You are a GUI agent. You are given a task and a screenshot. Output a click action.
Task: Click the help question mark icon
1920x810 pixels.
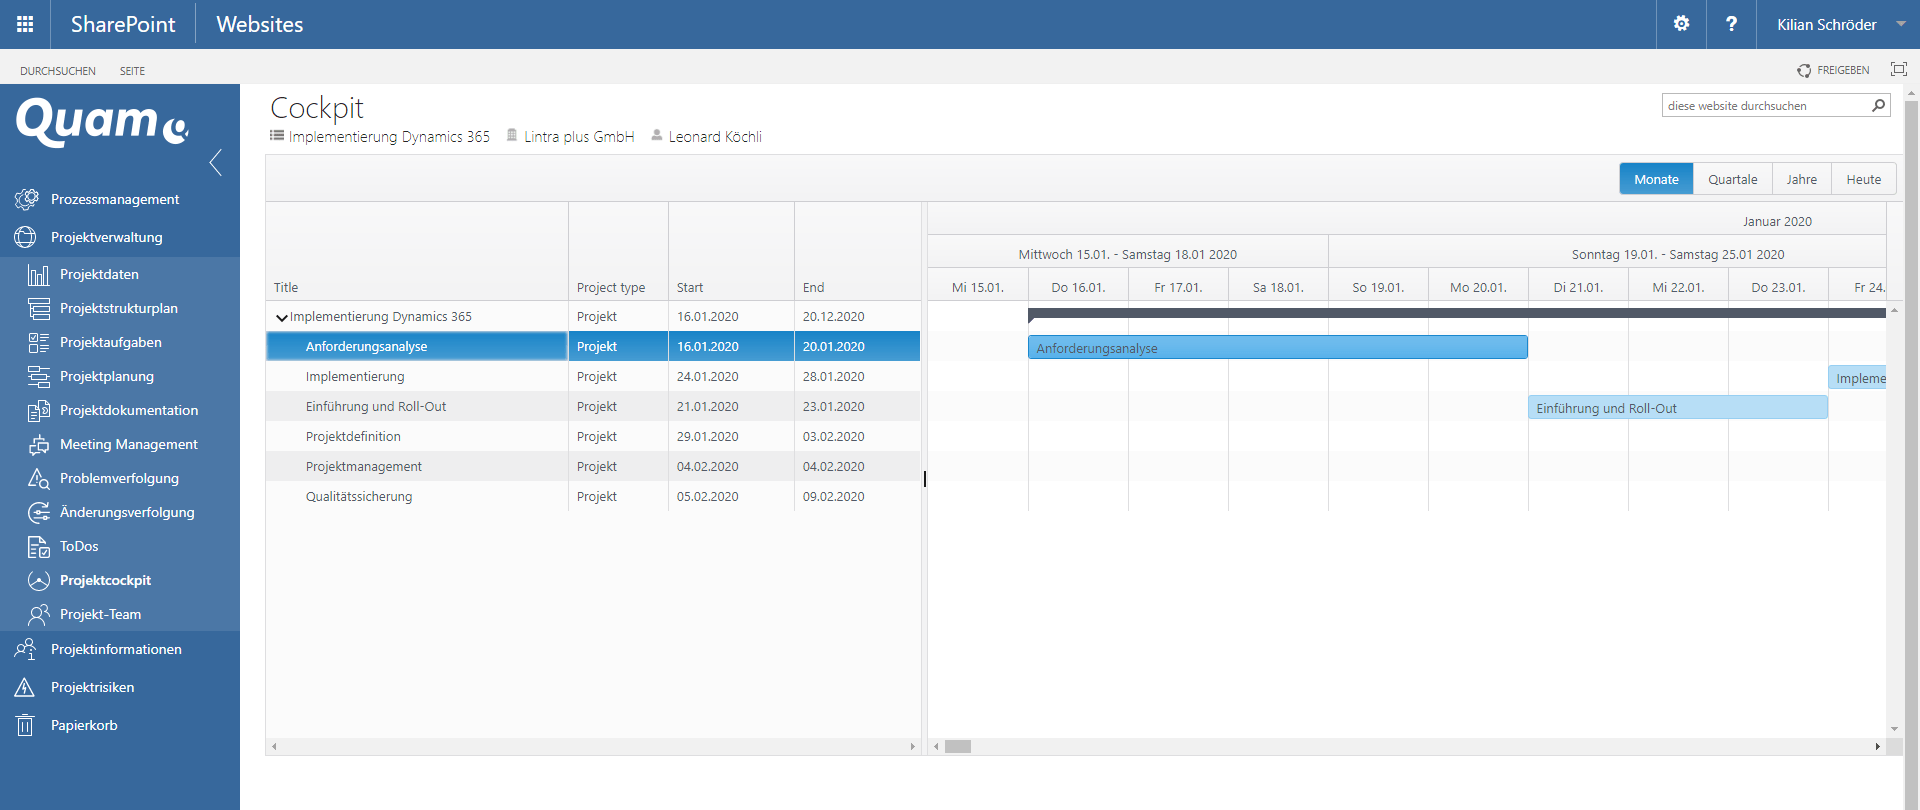click(x=1731, y=24)
